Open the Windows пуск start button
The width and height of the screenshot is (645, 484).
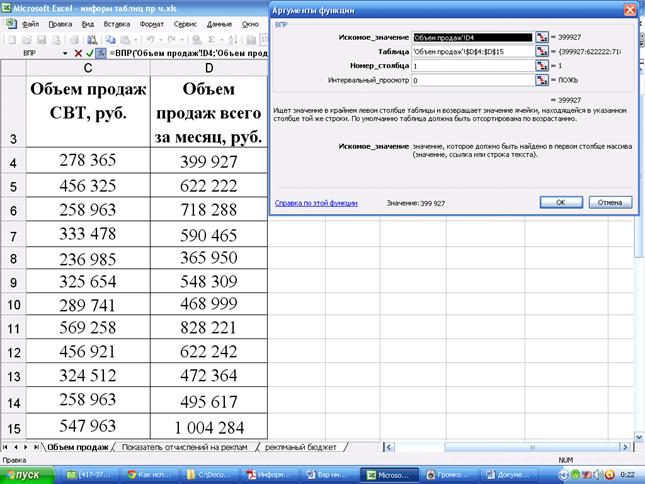[22, 474]
